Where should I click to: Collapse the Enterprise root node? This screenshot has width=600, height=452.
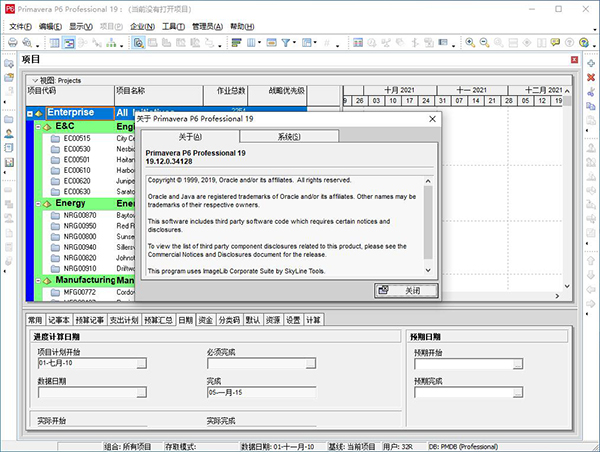pyautogui.click(x=31, y=113)
